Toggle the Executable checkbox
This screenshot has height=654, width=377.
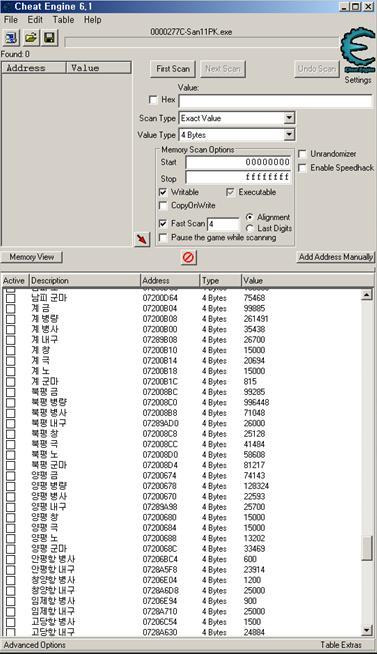coord(230,192)
